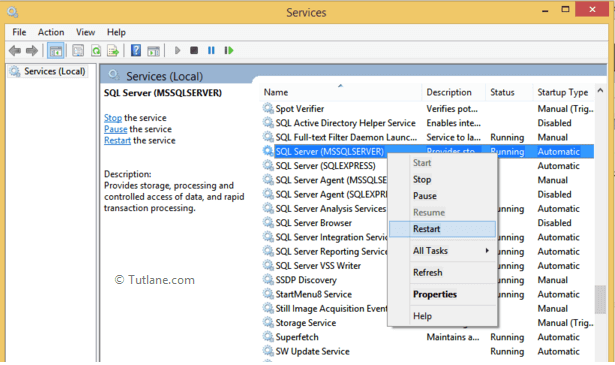Open the Help menu in menu bar
The height and width of the screenshot is (365, 615).
click(116, 32)
